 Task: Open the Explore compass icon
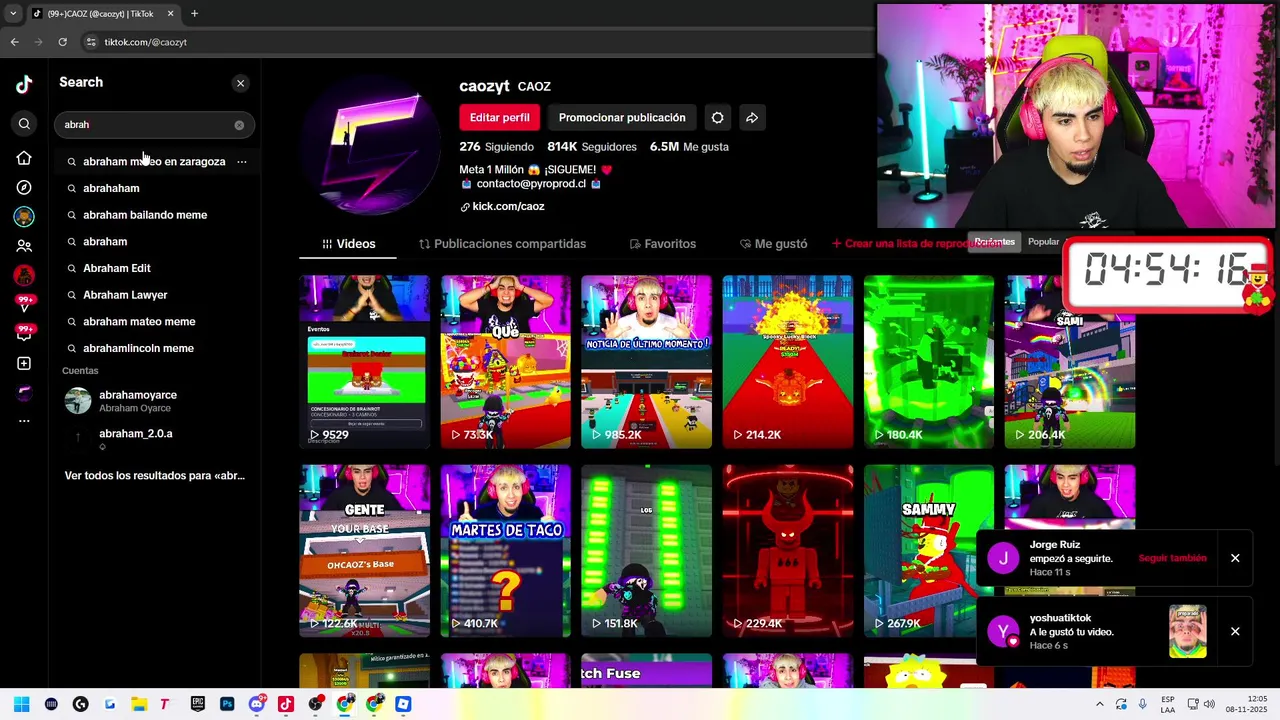[x=24, y=187]
